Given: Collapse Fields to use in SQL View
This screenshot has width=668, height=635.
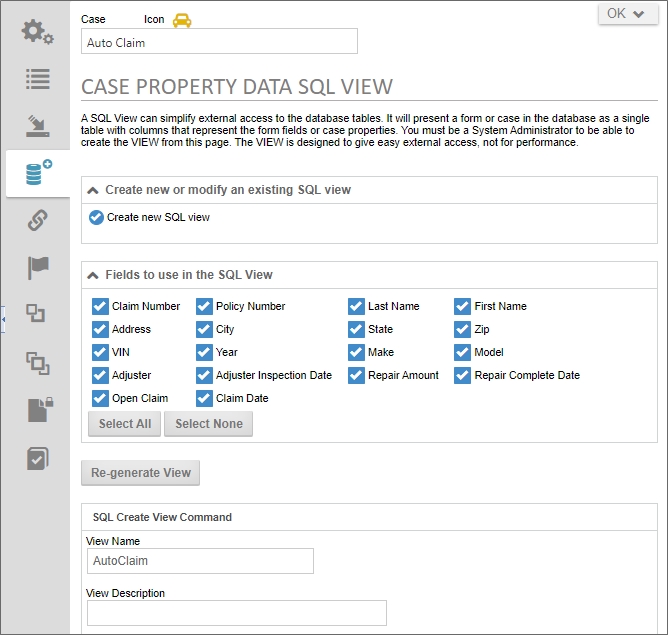Looking at the screenshot, I should (93, 275).
